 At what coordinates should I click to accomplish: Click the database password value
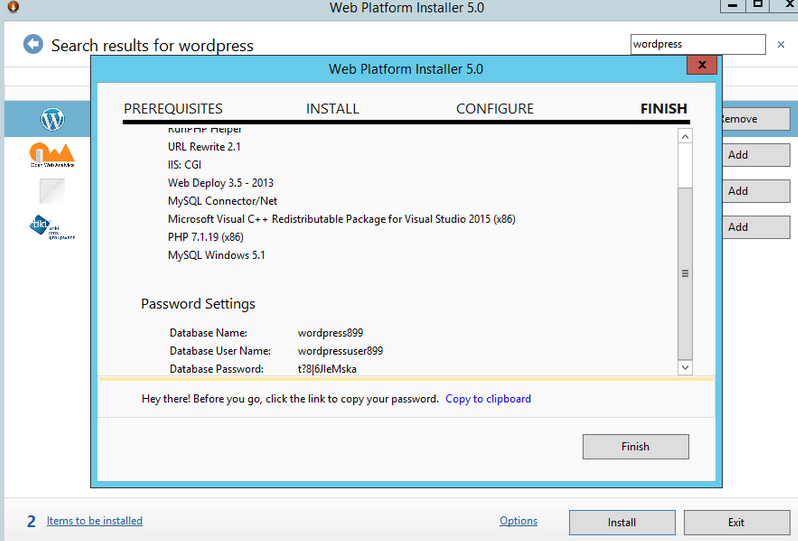[x=327, y=369]
